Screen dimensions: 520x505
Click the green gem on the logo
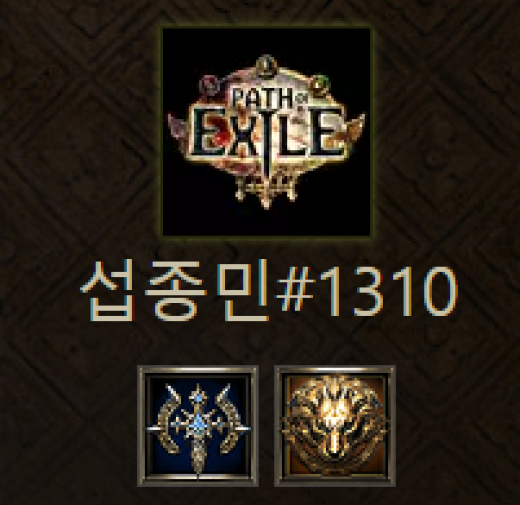click(320, 84)
